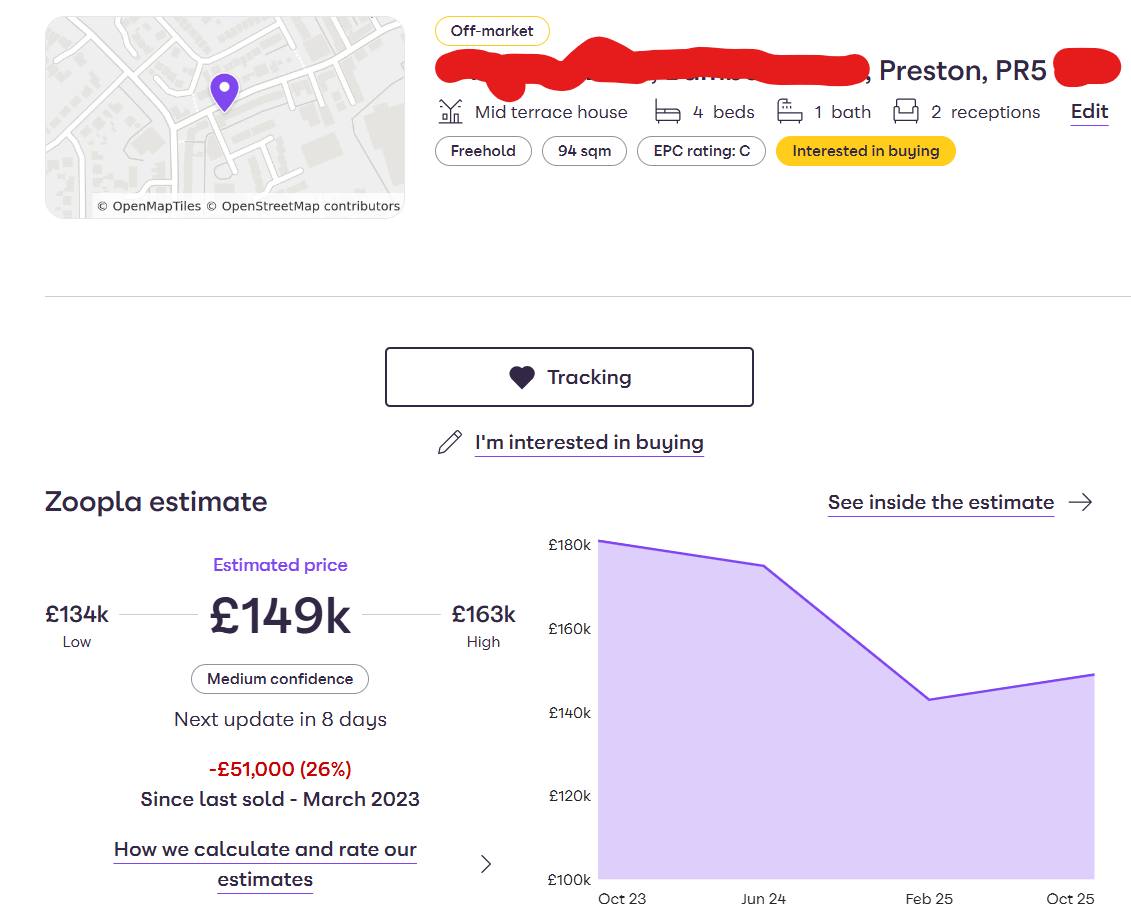
Task: Click the heart icon in Tracking button
Action: 522,377
